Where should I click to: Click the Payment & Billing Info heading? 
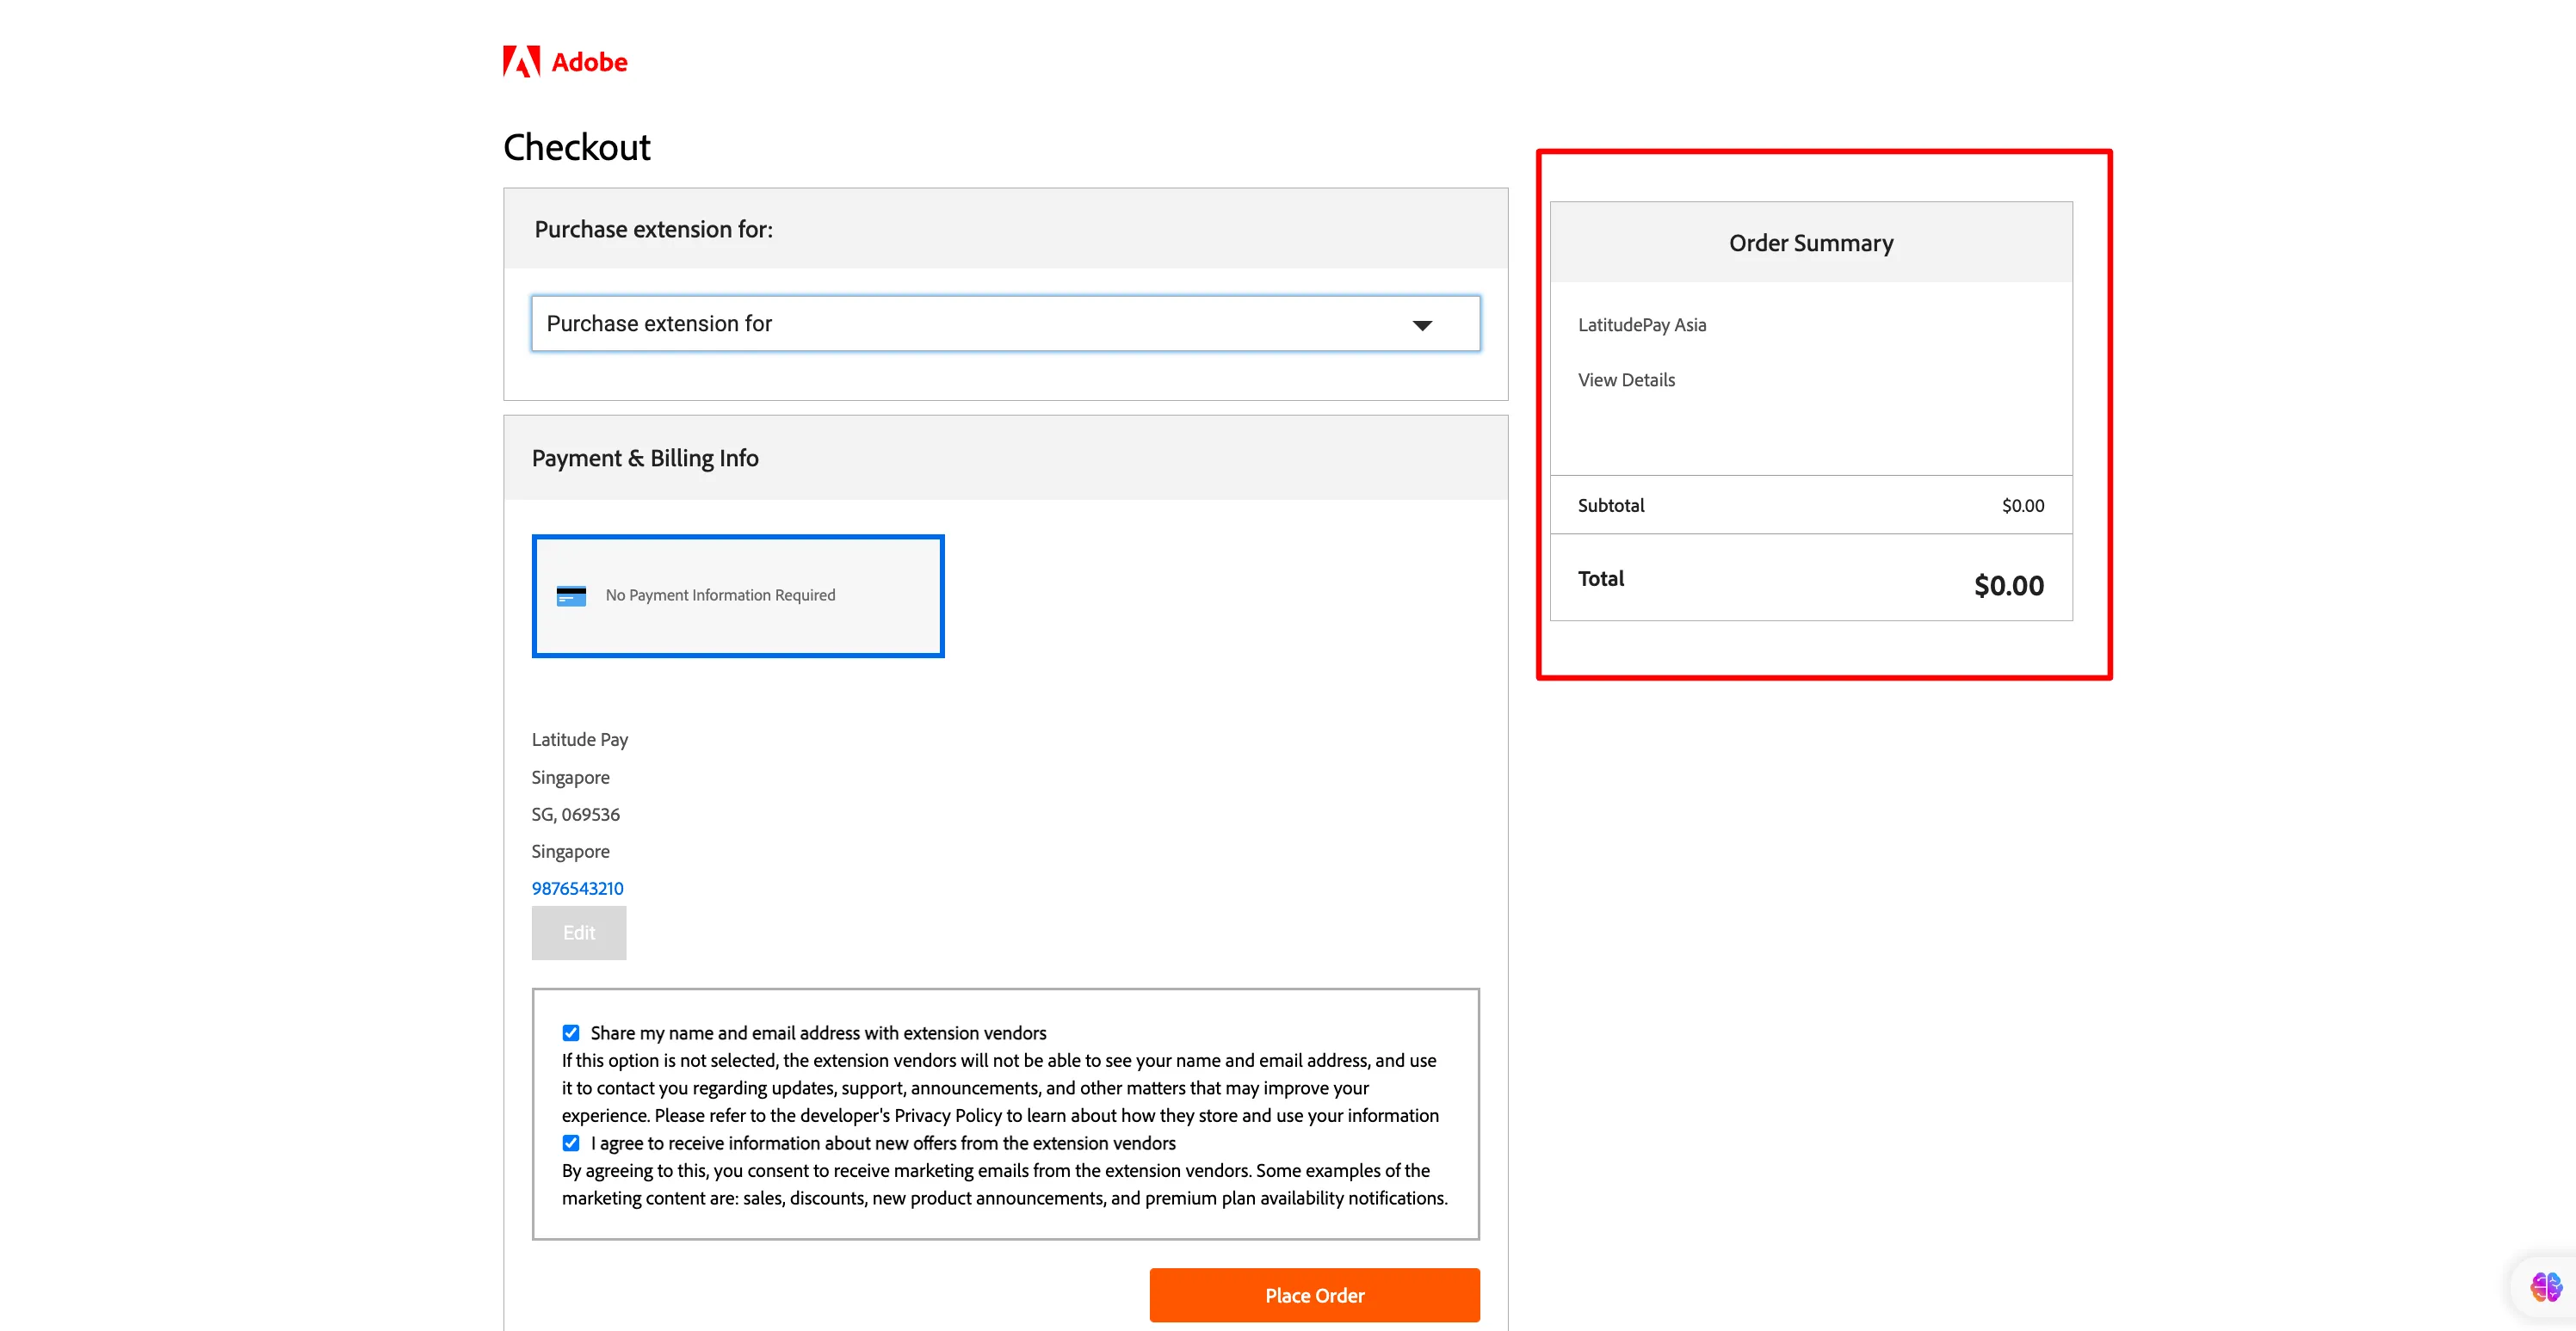click(645, 458)
